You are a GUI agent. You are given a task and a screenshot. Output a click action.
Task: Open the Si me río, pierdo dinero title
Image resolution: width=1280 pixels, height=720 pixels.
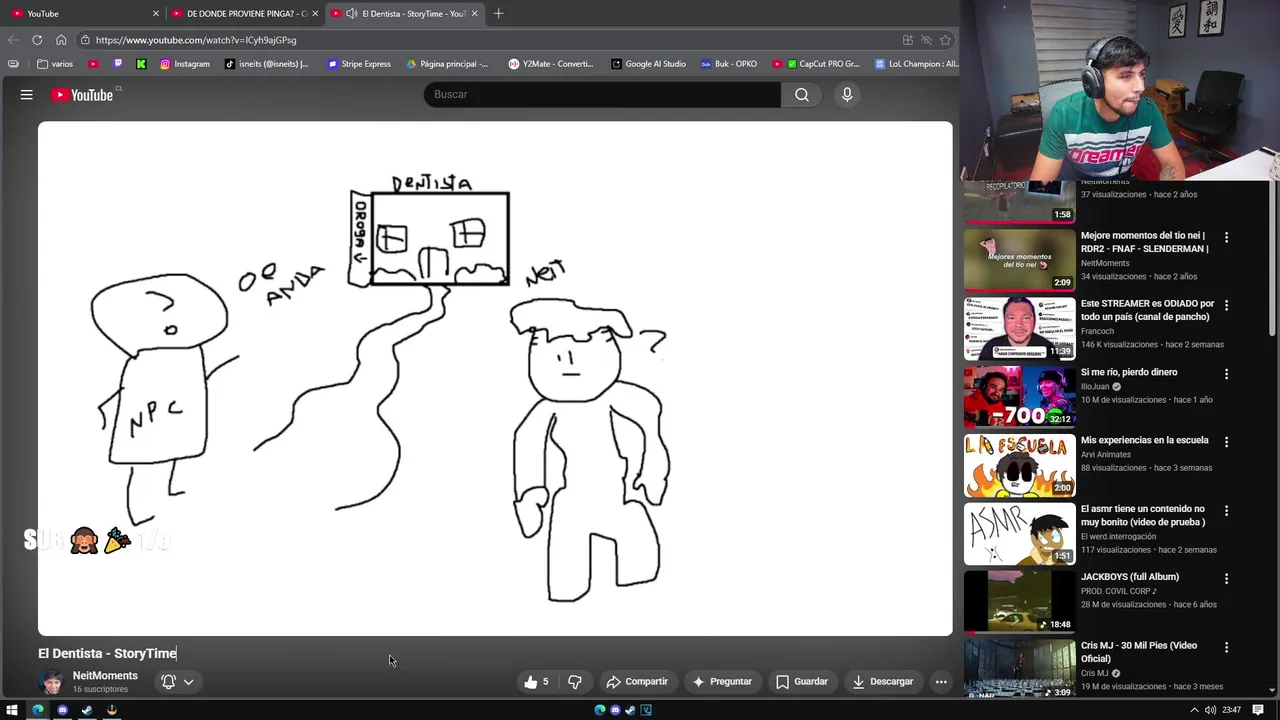[1128, 372]
